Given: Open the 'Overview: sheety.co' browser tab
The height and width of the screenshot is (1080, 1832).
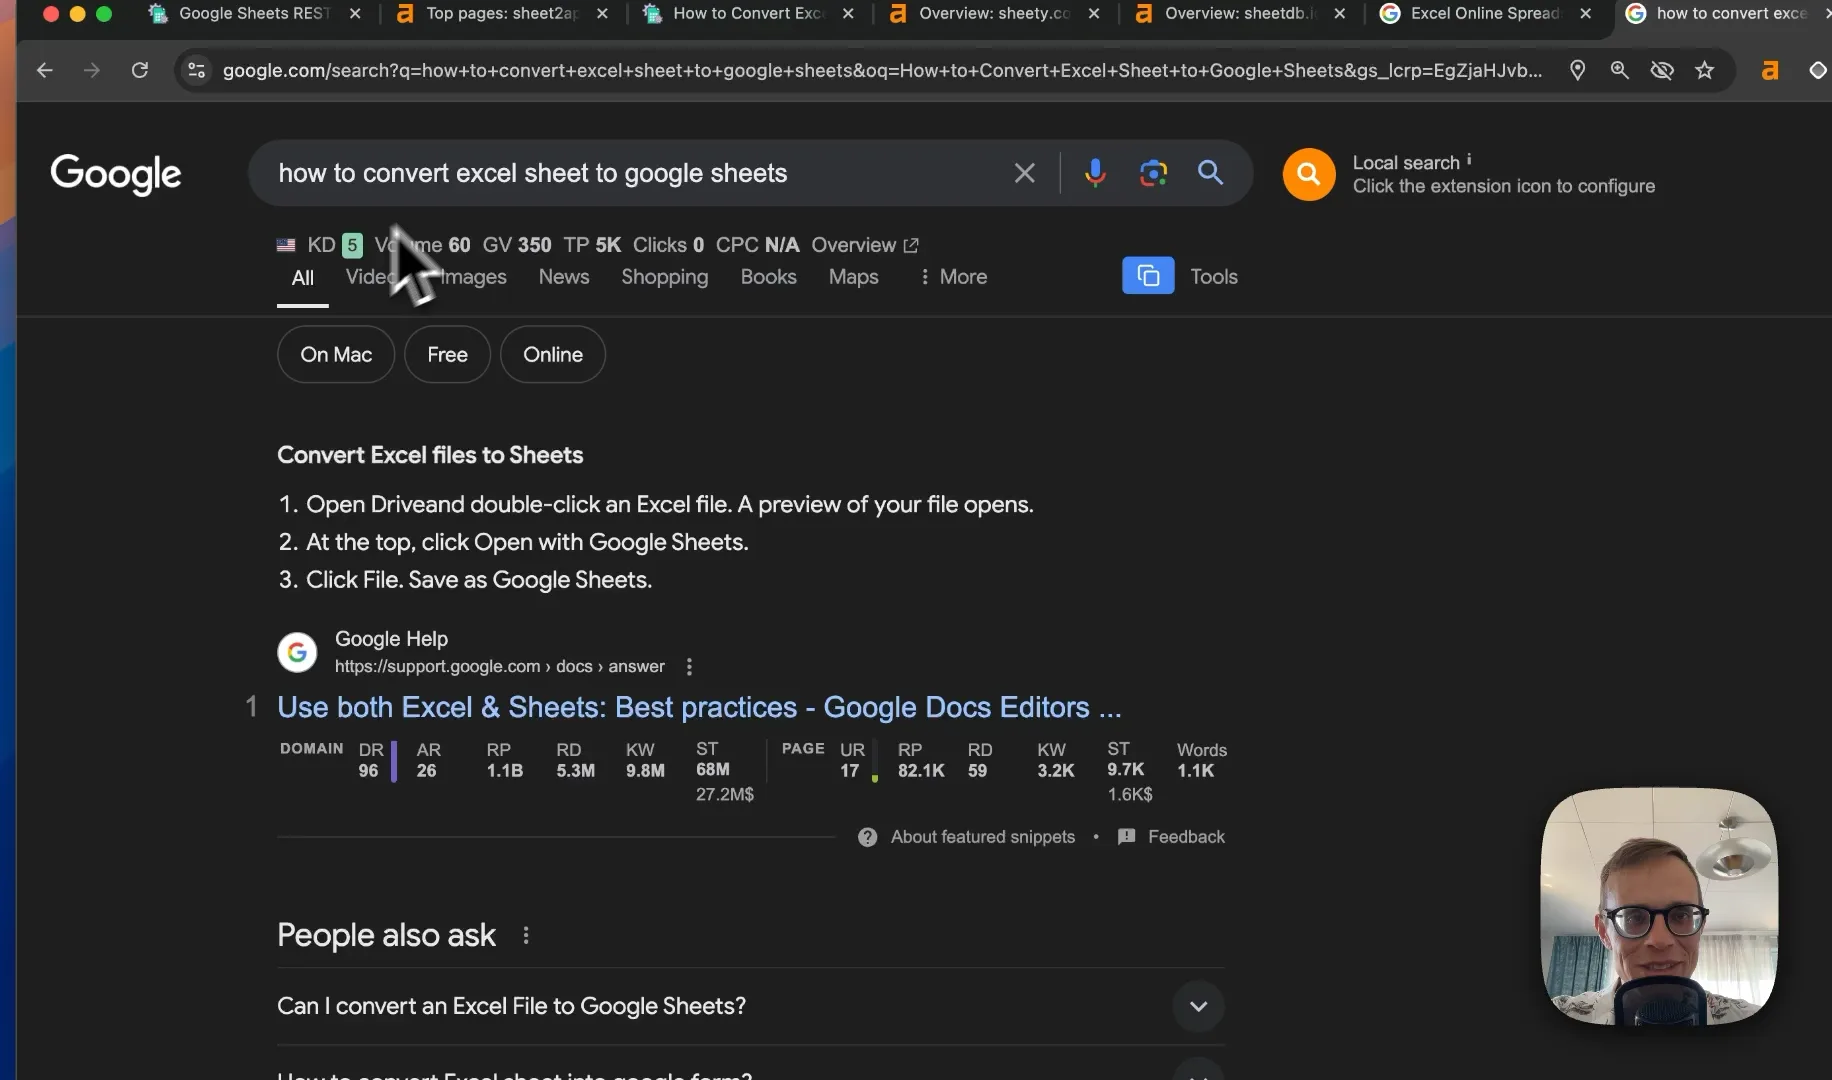Looking at the screenshot, I should click(993, 13).
